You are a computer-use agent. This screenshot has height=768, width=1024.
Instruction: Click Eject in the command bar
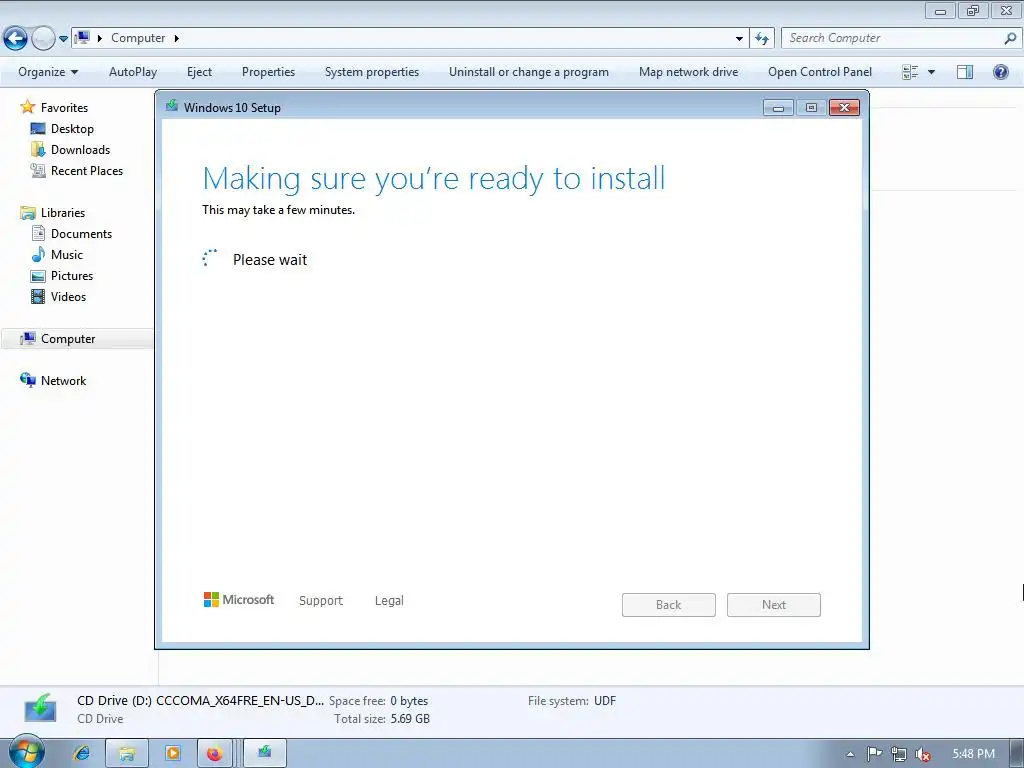pyautogui.click(x=199, y=72)
